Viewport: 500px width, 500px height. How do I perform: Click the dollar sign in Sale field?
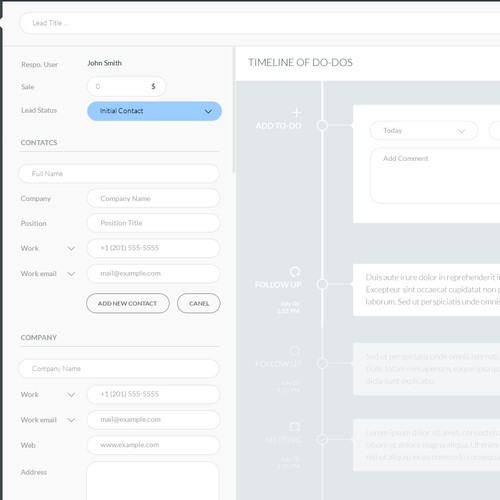click(153, 86)
